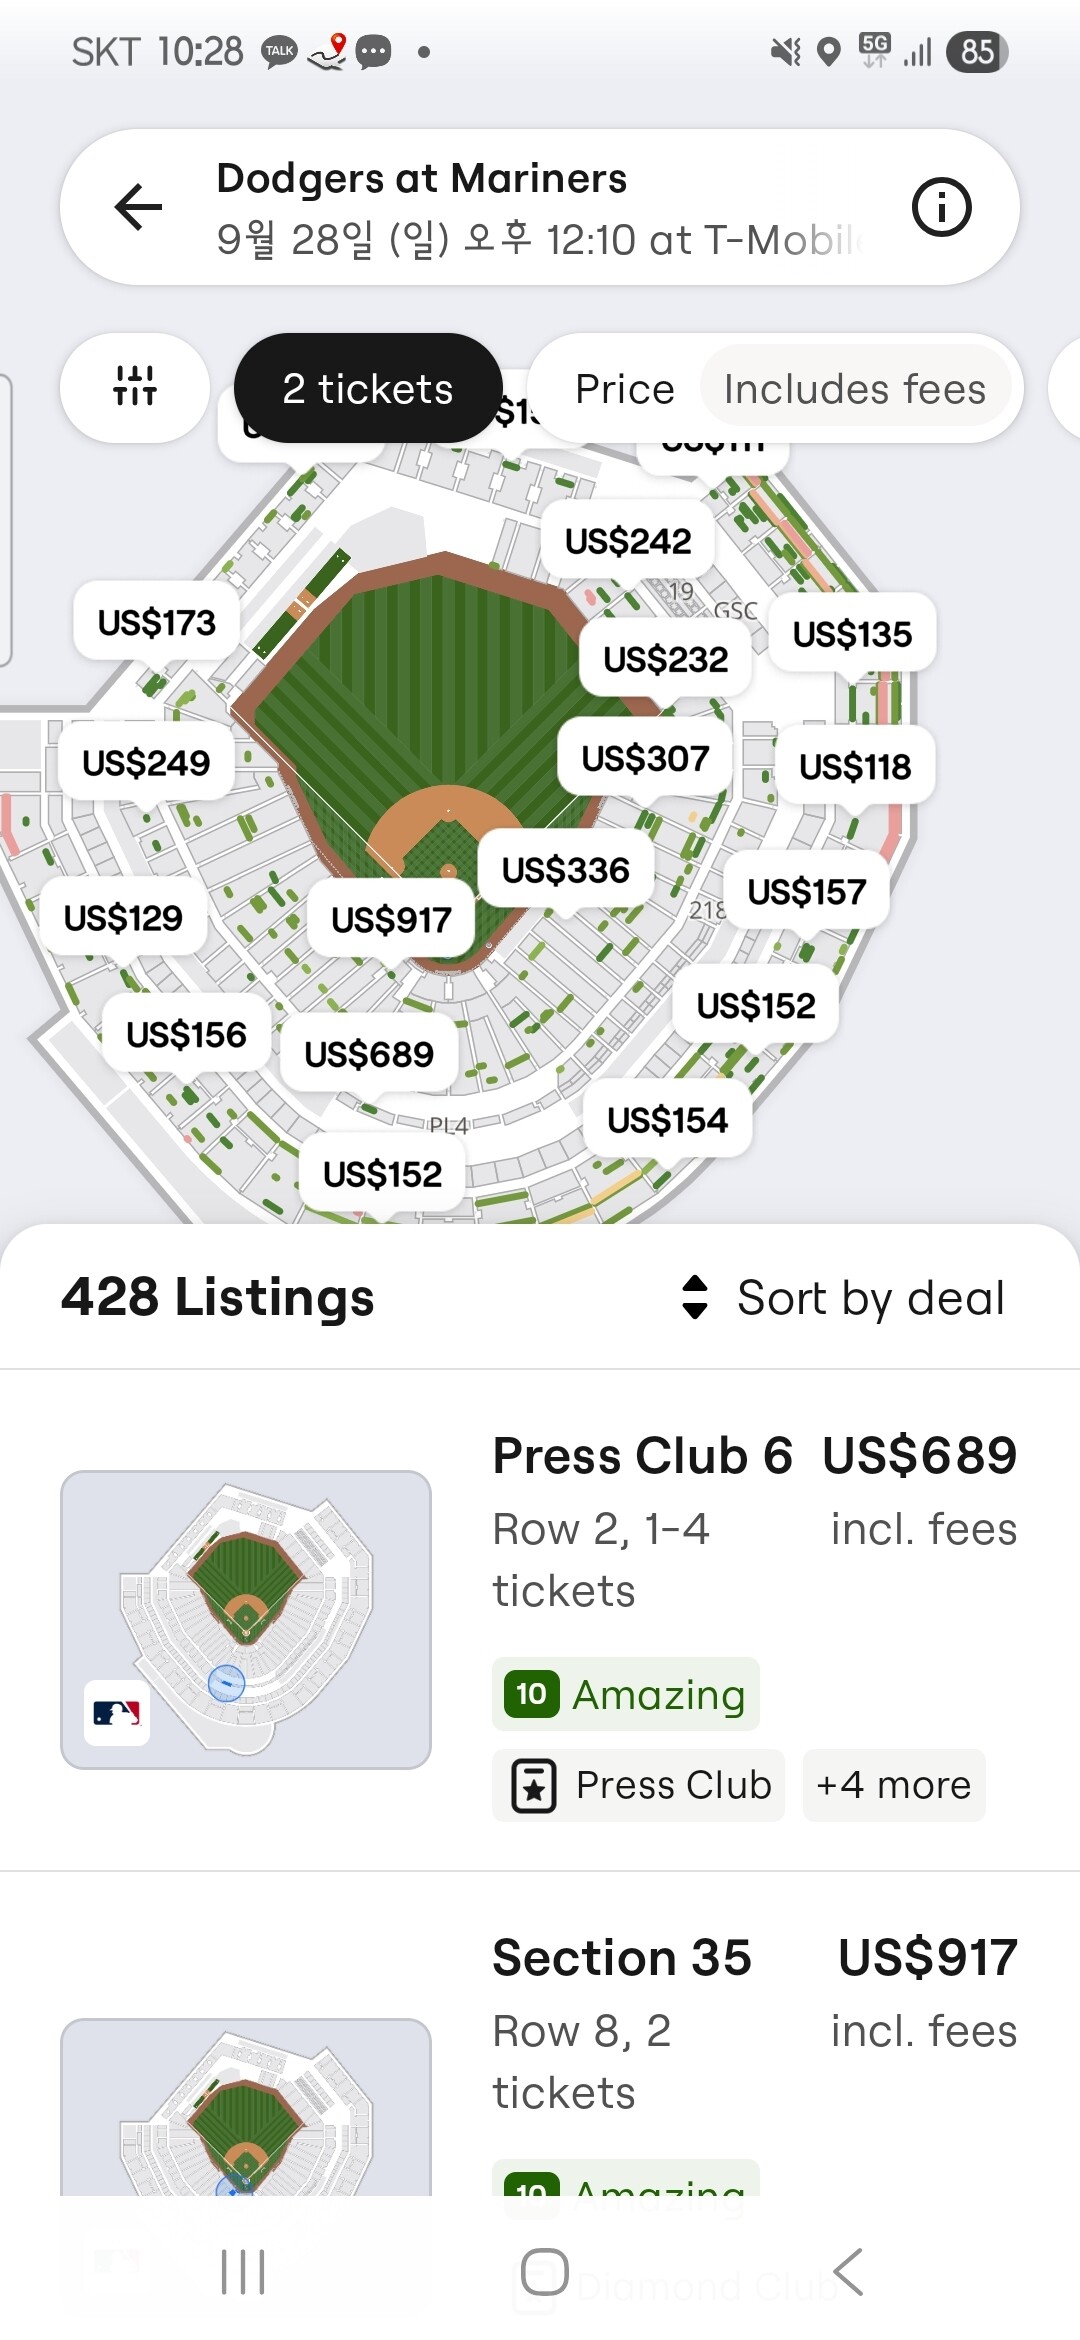Tap the Sort by deal arrows icon
This screenshot has height=2340, width=1080.
(x=695, y=1298)
